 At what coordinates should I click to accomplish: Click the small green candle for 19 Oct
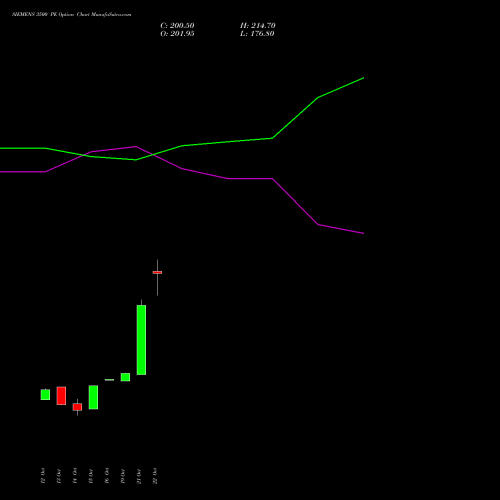[x=125, y=377]
